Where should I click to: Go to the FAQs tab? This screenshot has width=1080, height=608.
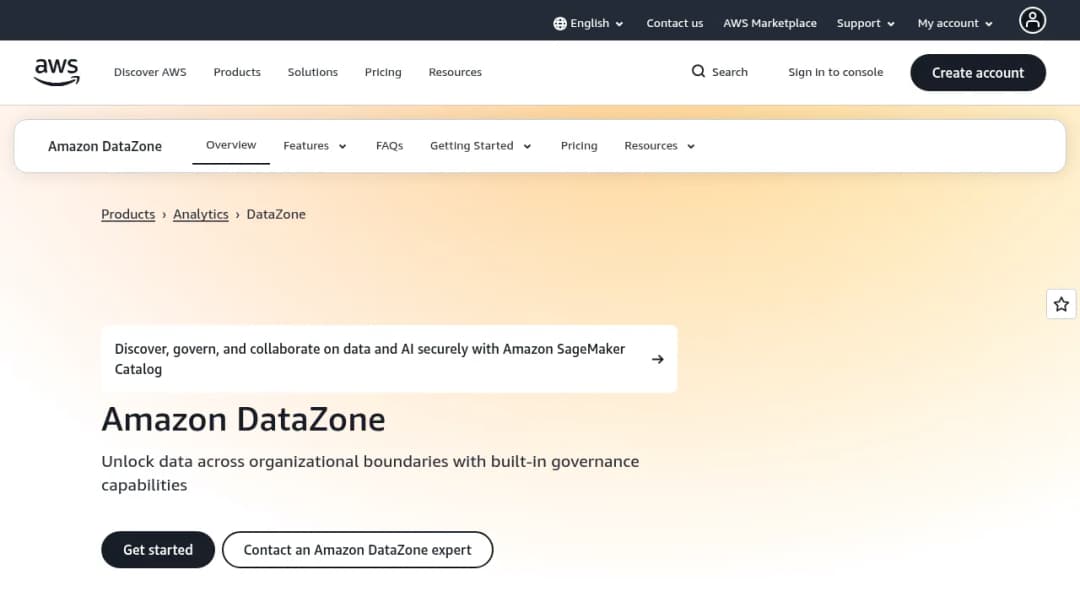click(389, 146)
